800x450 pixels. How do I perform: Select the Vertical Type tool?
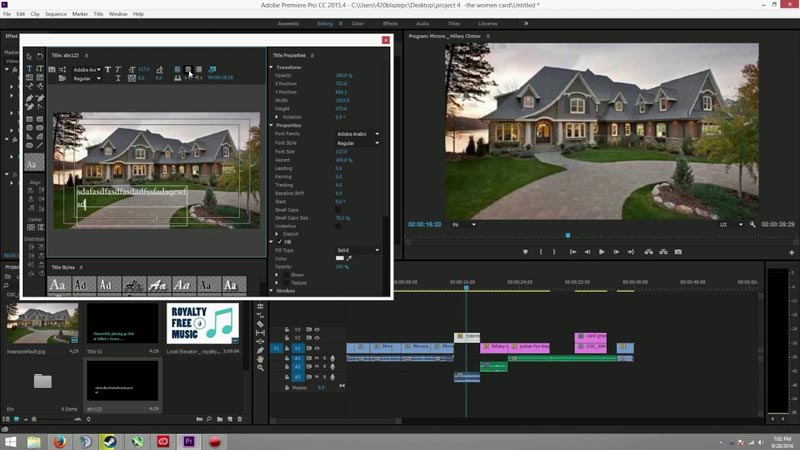(40, 68)
